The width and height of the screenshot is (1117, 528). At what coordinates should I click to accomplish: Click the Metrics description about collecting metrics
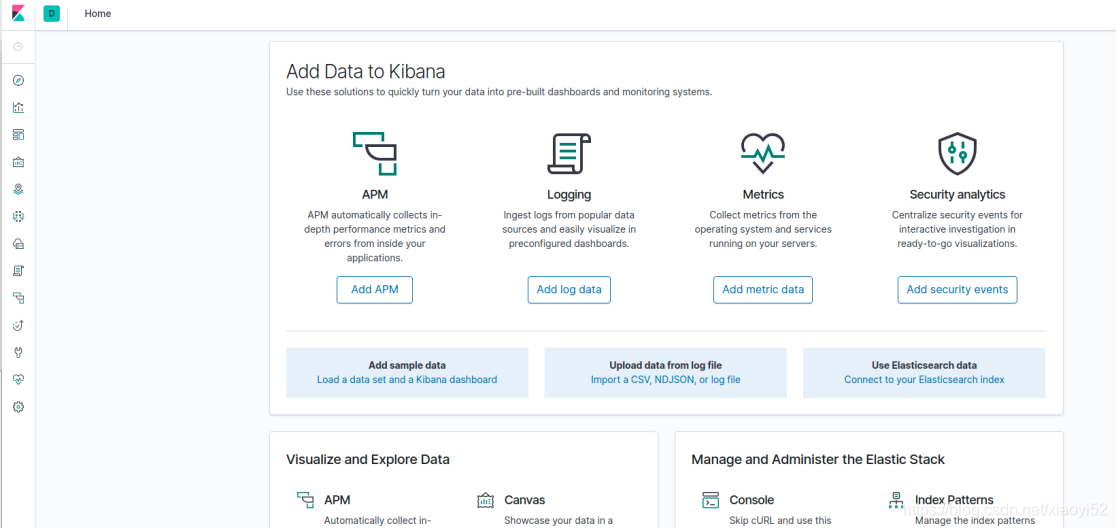pyautogui.click(x=763, y=229)
